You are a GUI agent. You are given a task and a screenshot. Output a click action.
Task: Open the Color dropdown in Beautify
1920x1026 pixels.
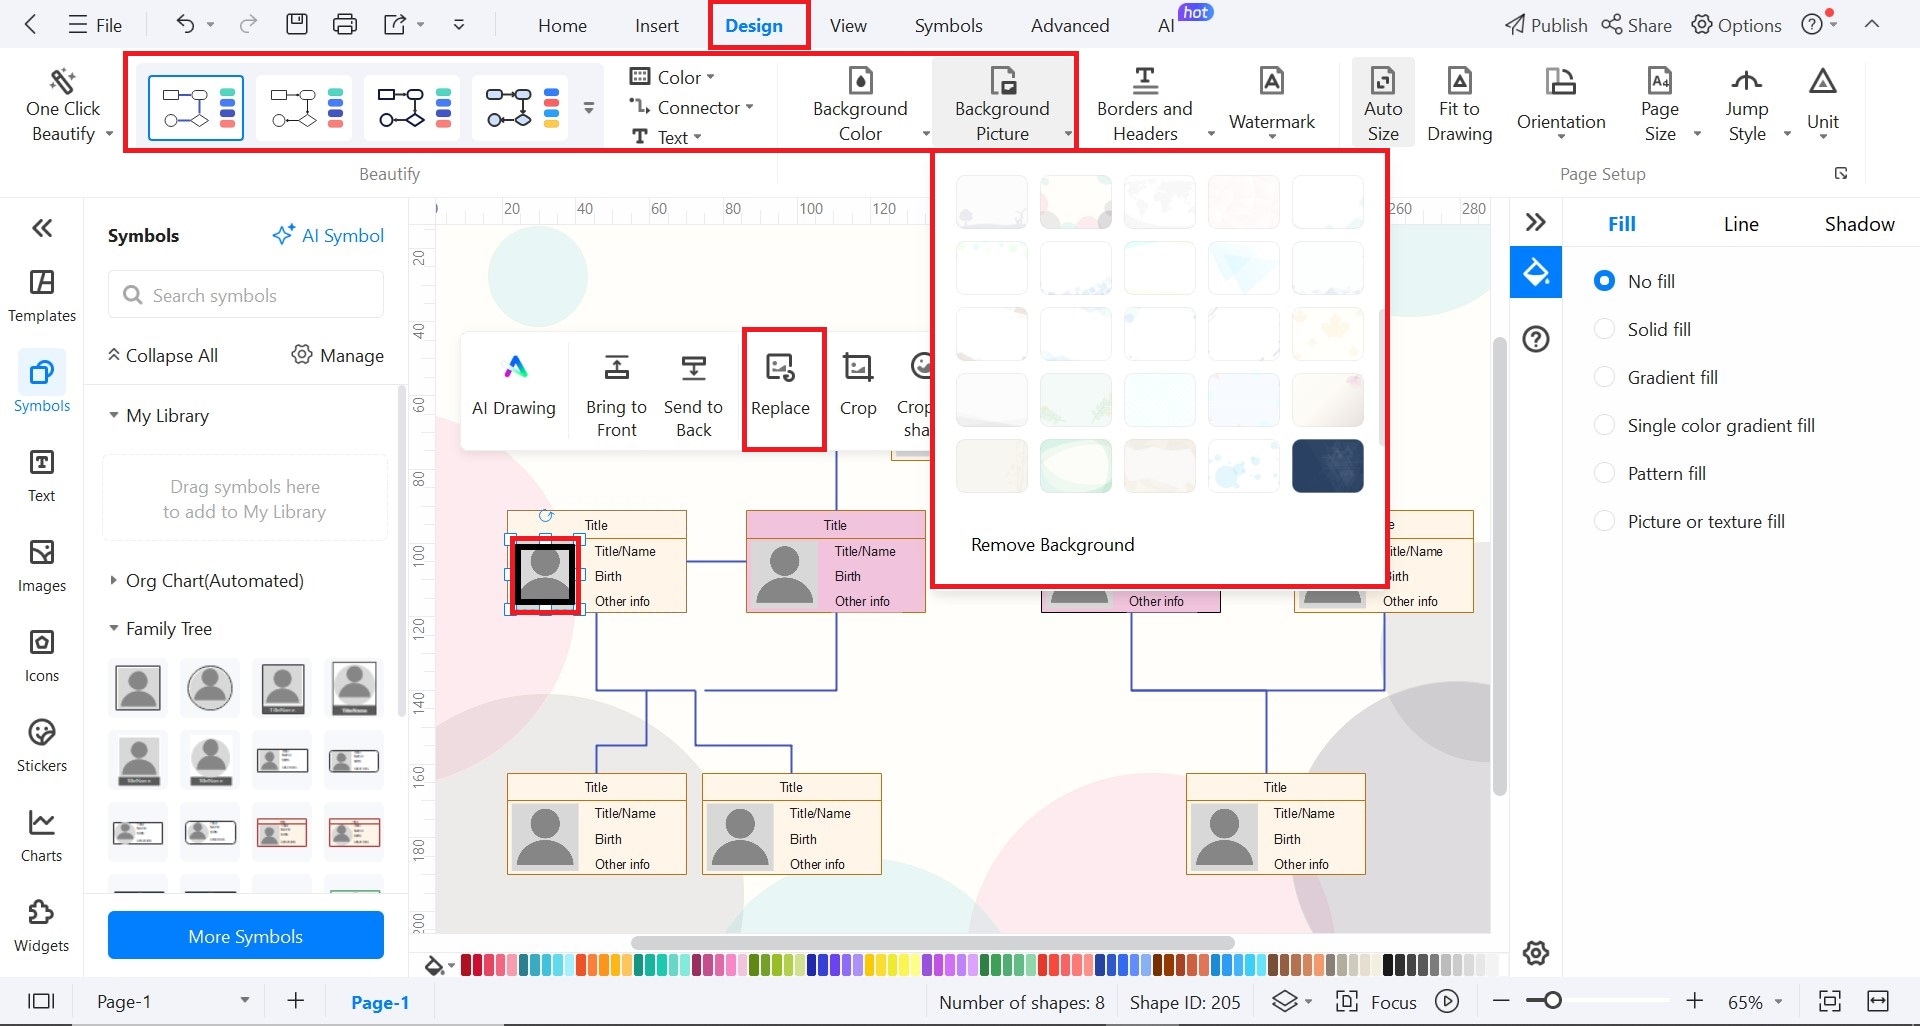click(672, 77)
